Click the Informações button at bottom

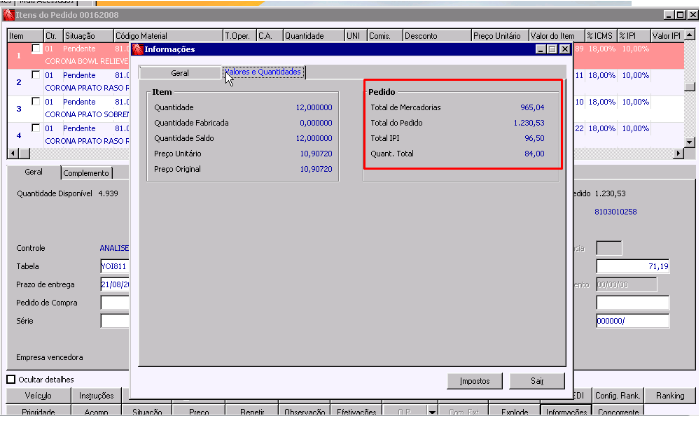click(x=567, y=412)
